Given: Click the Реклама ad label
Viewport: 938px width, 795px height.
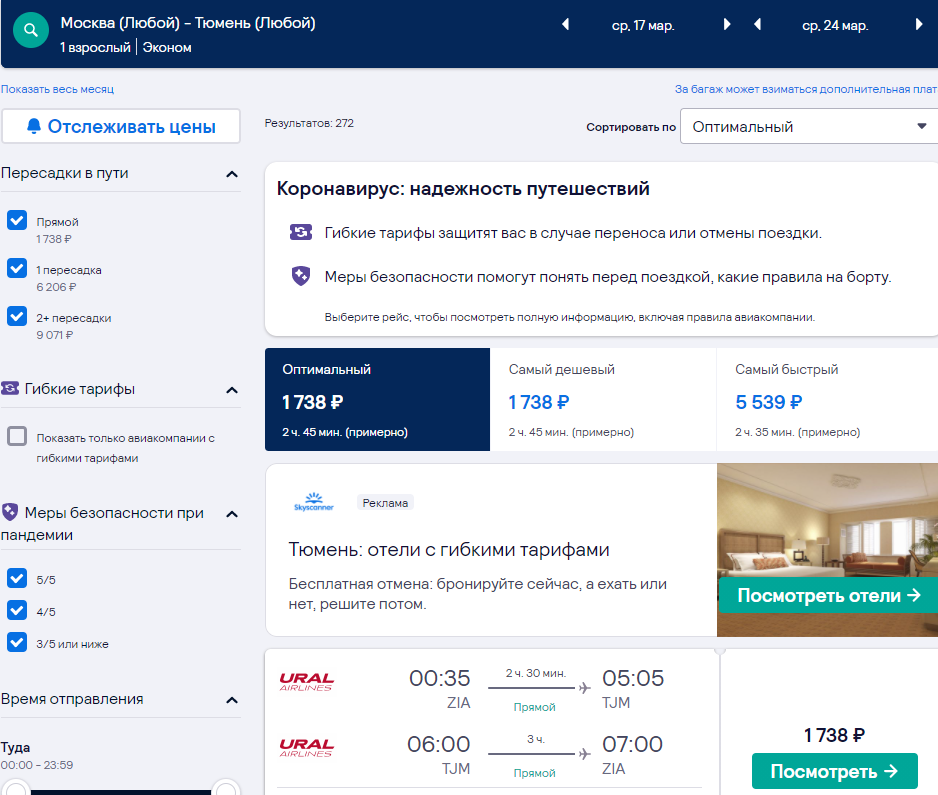Looking at the screenshot, I should tap(385, 502).
